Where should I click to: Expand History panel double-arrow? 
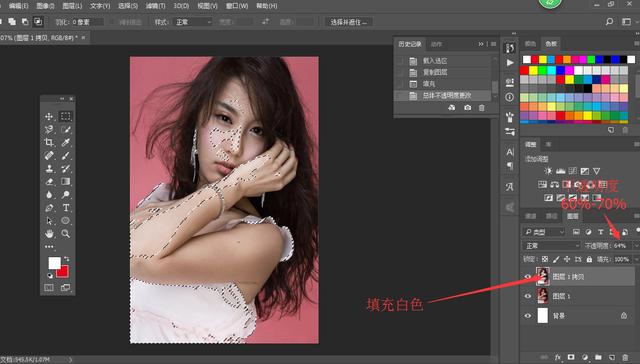pyautogui.click(x=481, y=44)
